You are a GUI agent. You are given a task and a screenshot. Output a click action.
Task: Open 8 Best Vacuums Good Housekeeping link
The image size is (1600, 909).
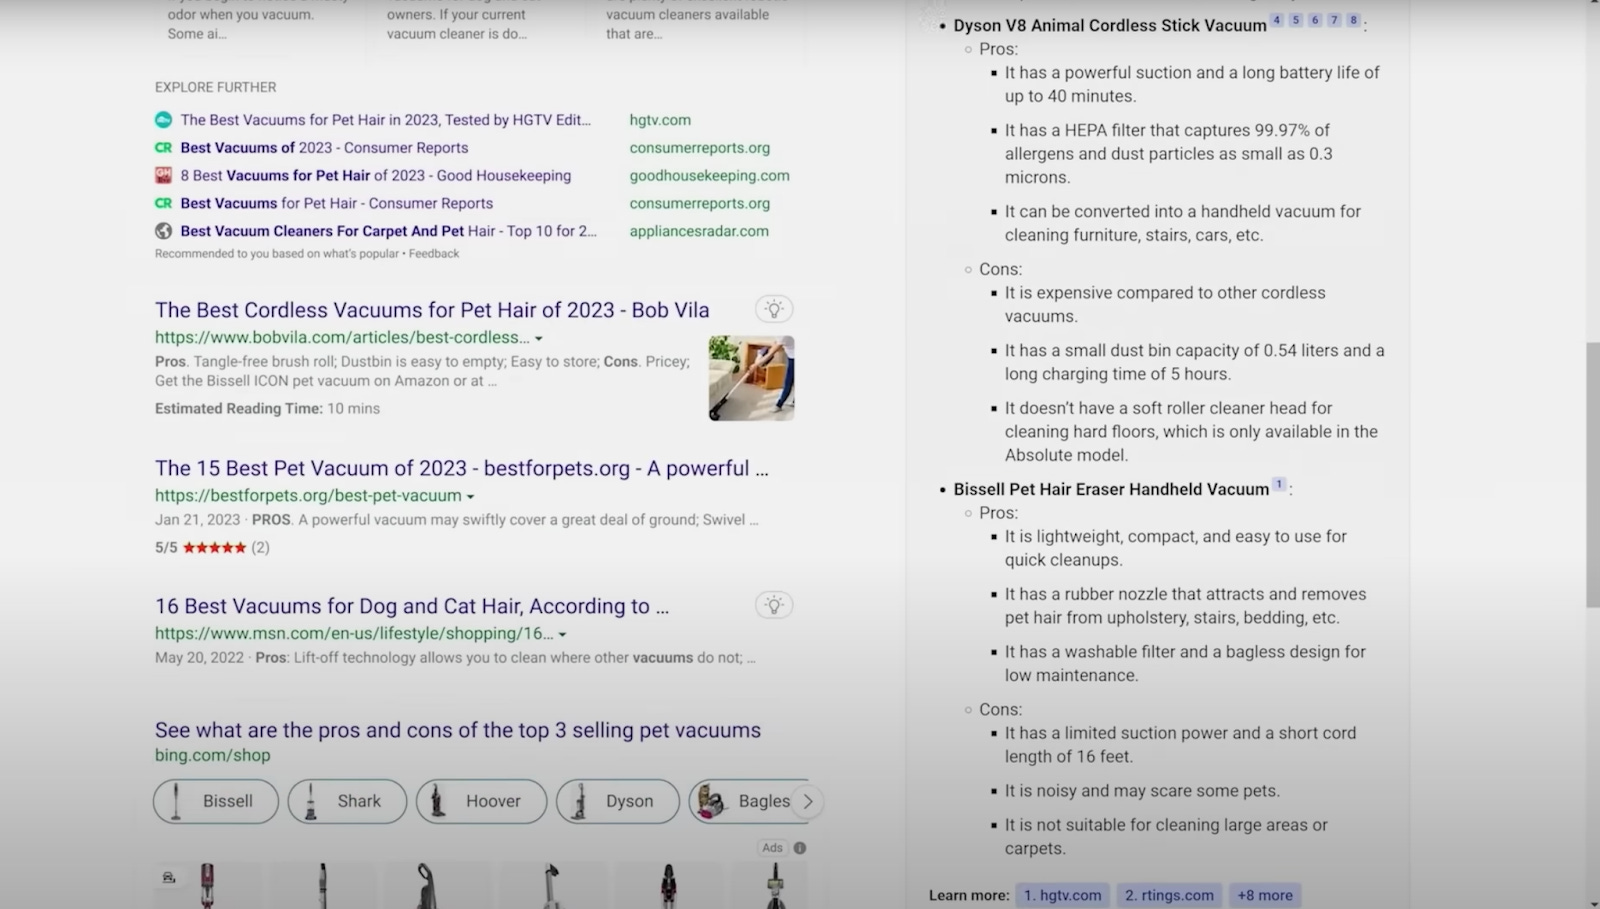(376, 175)
